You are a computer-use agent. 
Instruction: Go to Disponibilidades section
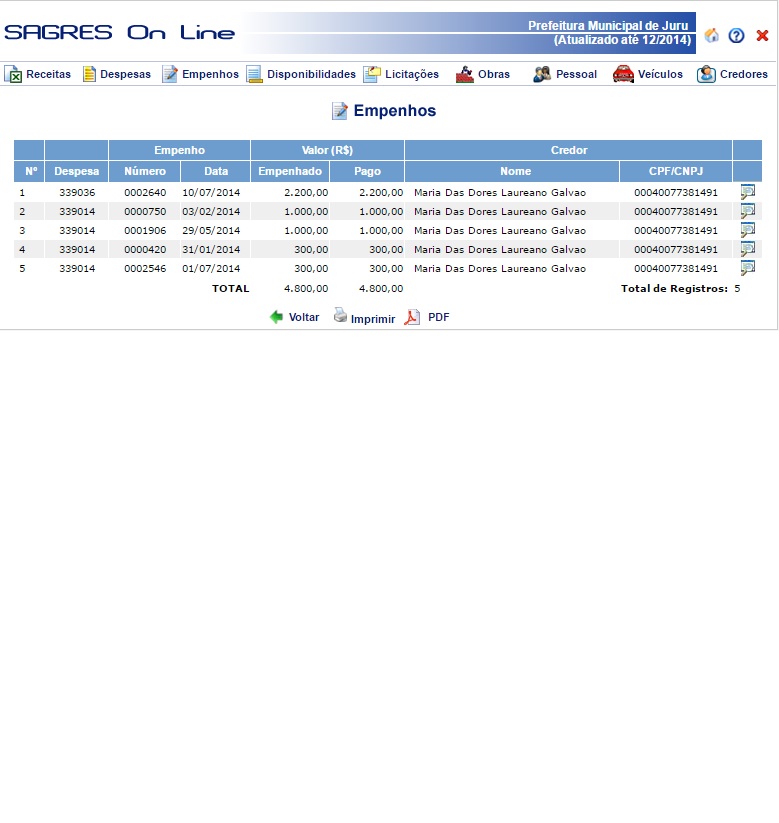click(x=301, y=74)
